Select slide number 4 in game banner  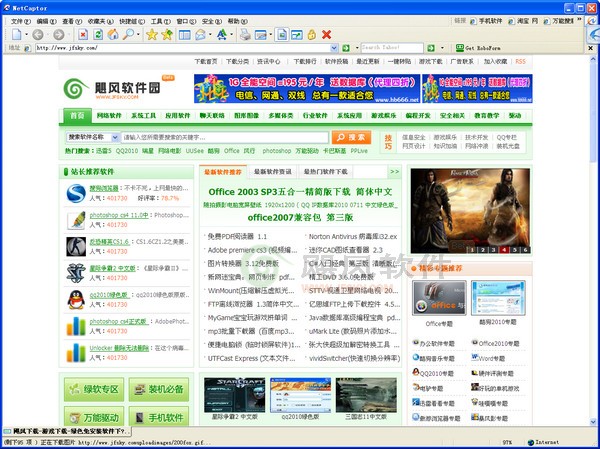pos(504,250)
